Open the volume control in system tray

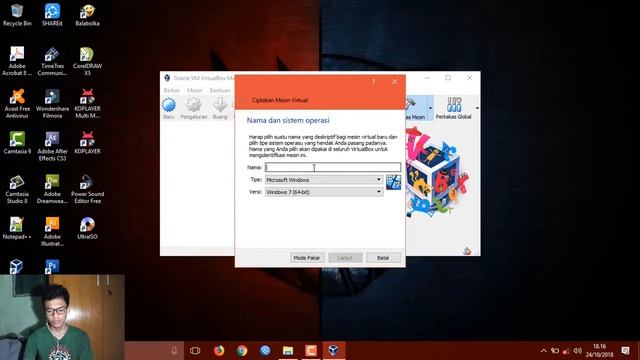pos(578,351)
